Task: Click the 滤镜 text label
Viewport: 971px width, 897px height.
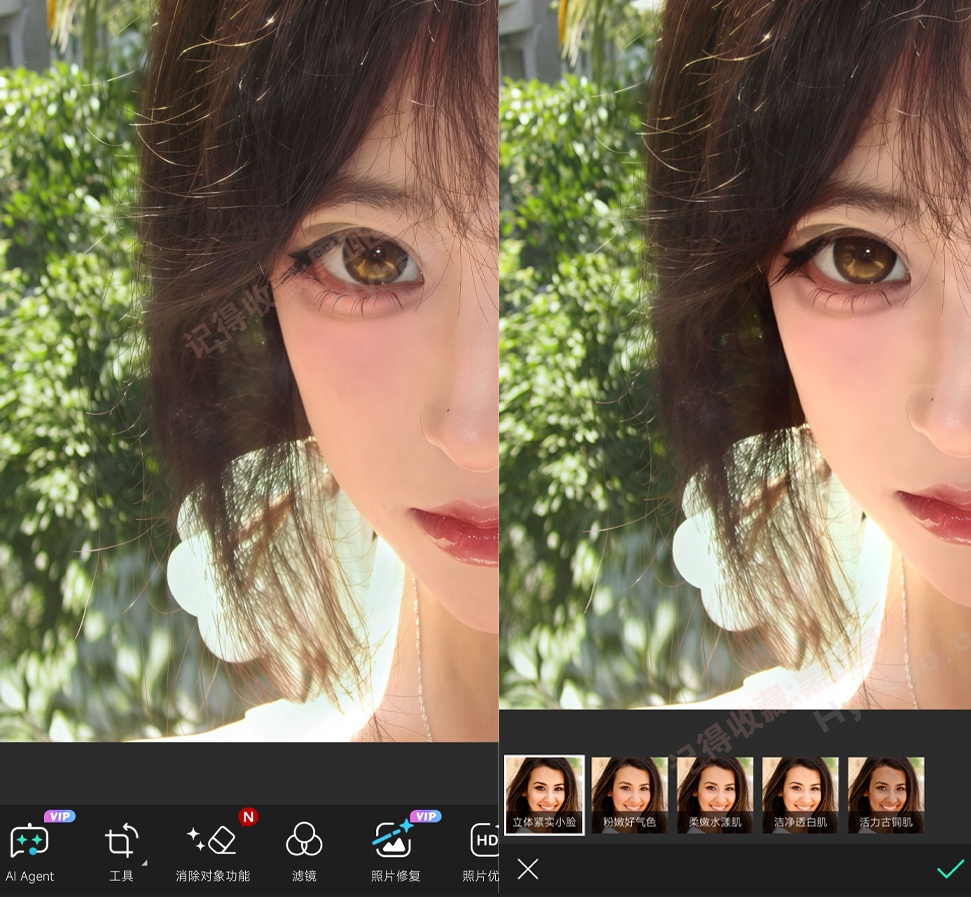Action: 304,876
